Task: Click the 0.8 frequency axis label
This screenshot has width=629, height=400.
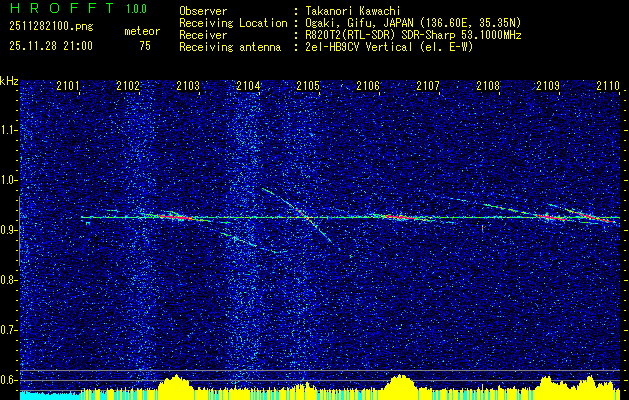Action: pos(8,280)
